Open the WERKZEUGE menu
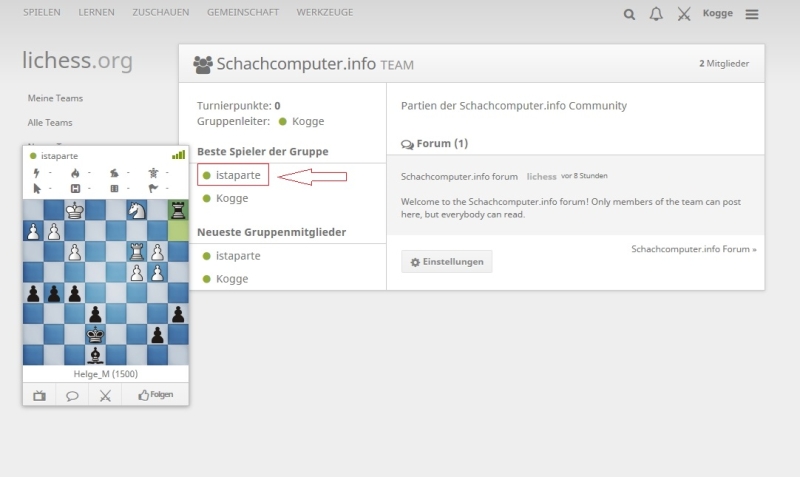 pyautogui.click(x=325, y=12)
